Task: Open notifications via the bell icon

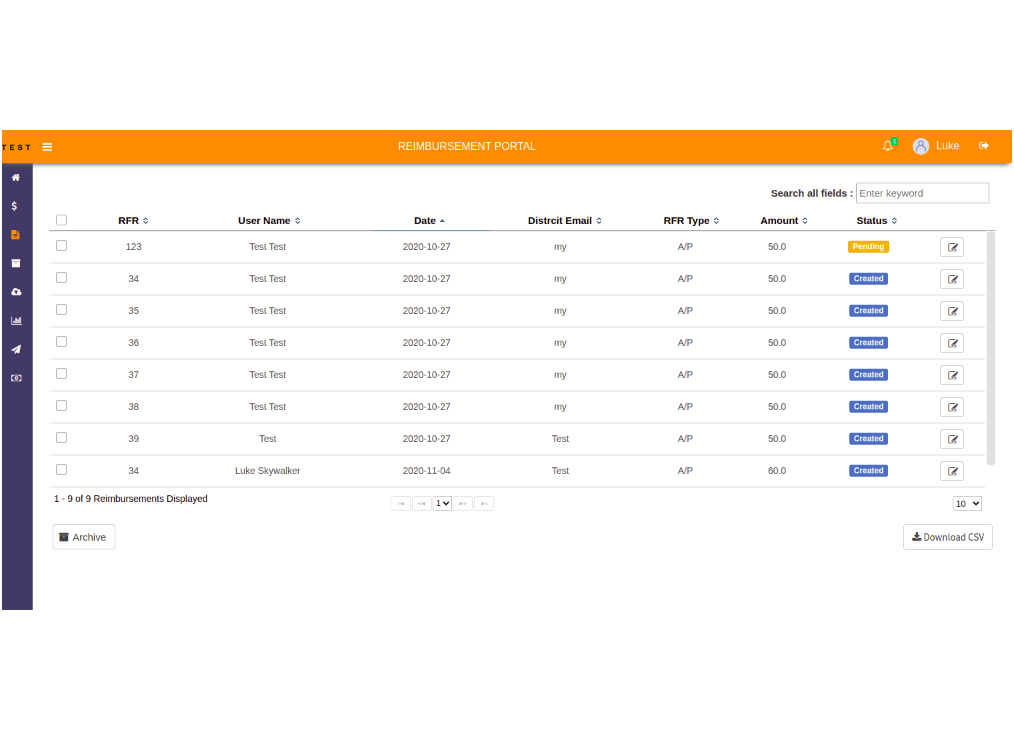Action: pos(888,146)
